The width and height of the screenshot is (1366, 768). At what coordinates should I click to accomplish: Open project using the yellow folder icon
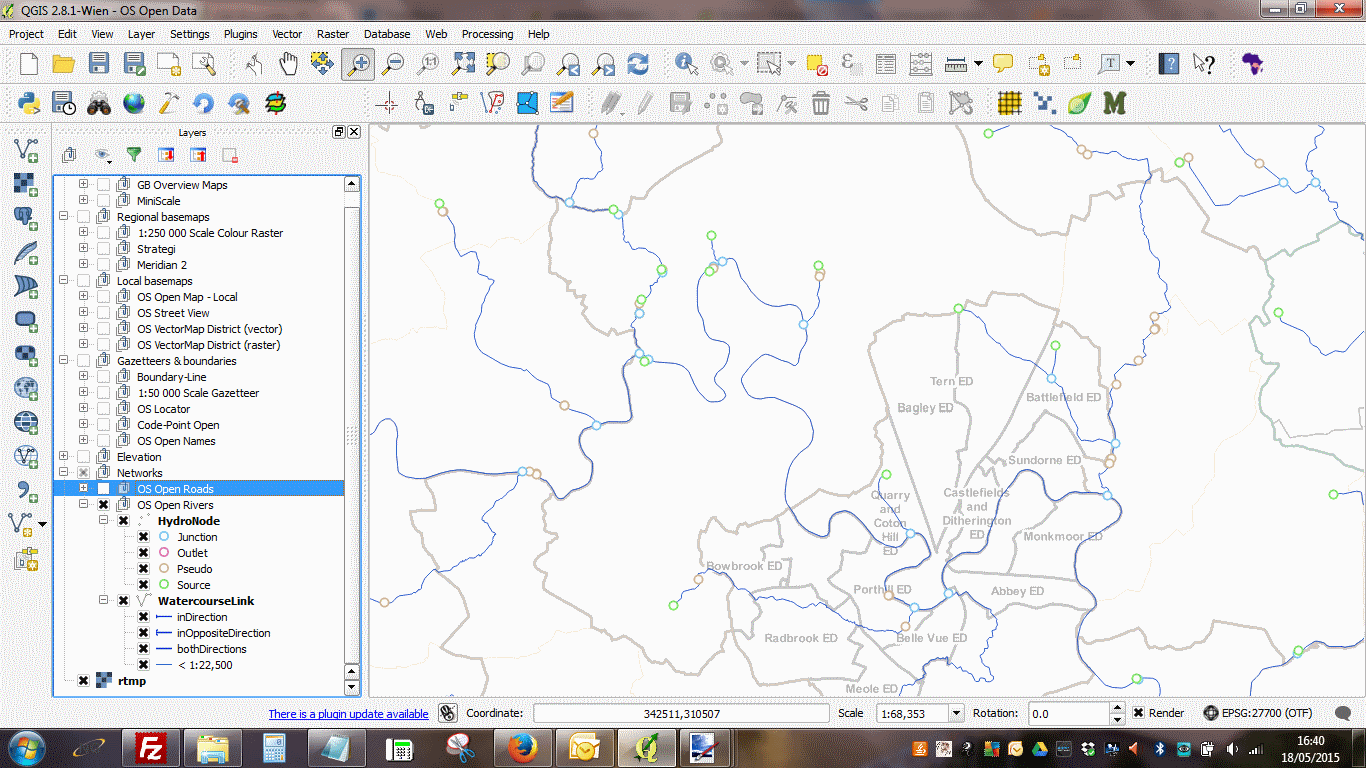(64, 64)
